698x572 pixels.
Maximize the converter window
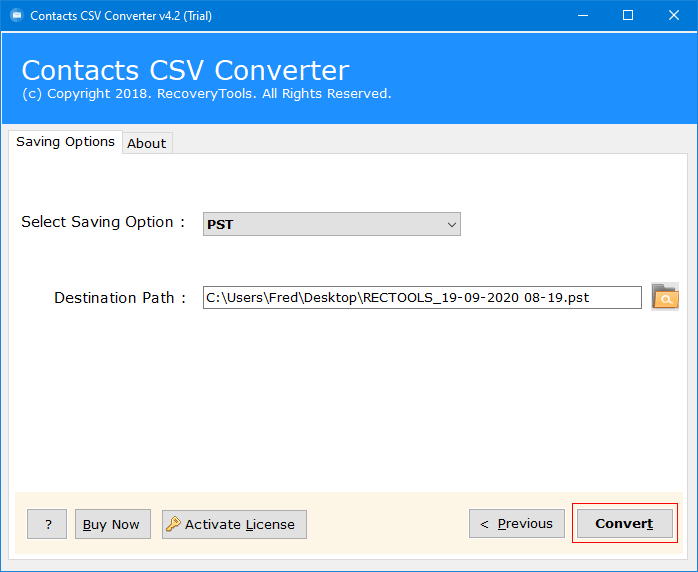point(628,16)
